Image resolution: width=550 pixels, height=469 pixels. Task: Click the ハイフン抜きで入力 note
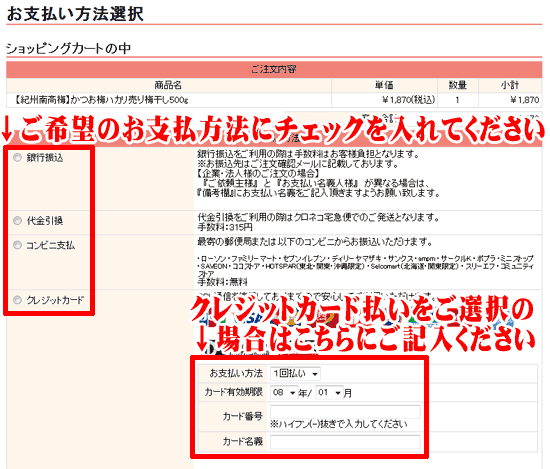pyautogui.click(x=339, y=424)
